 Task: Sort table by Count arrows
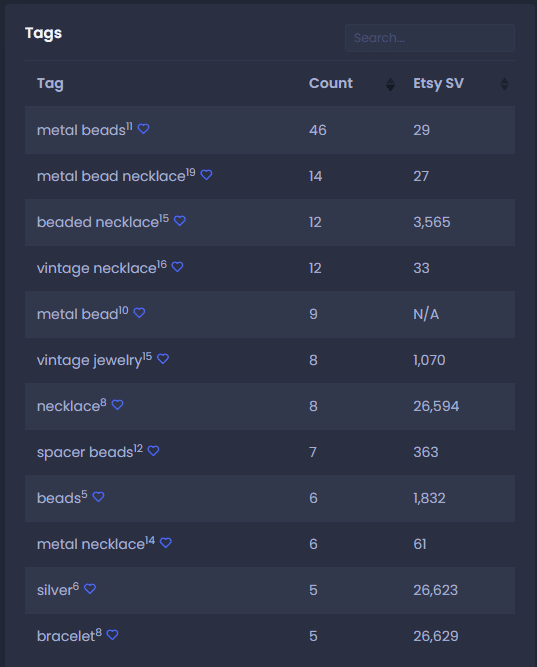[x=390, y=84]
